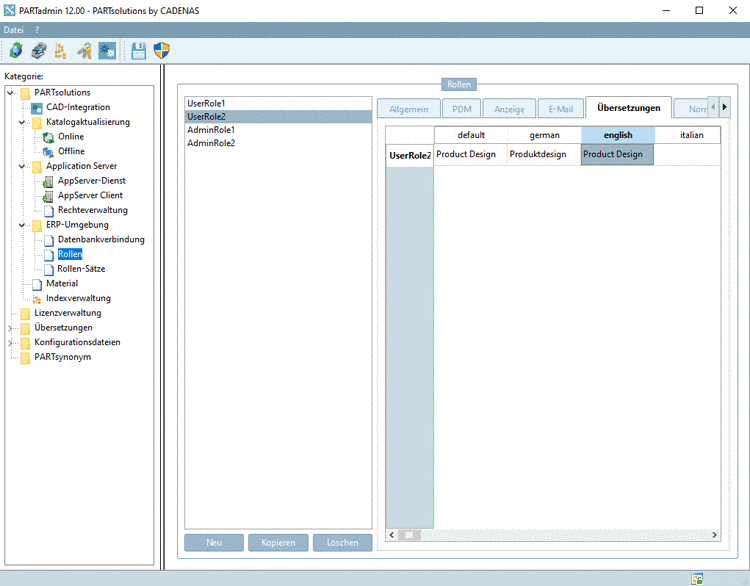
Task: Open the ? help menu
Action: [37, 30]
